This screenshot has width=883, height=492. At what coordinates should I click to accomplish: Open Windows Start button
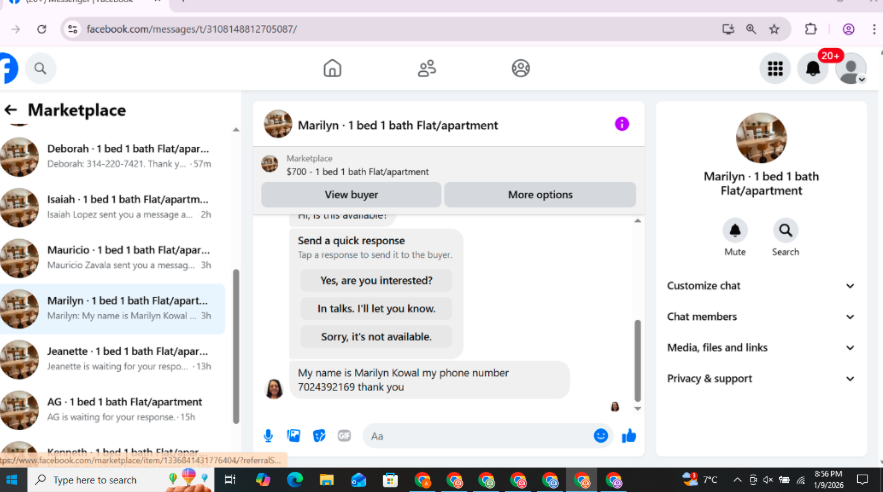point(11,480)
